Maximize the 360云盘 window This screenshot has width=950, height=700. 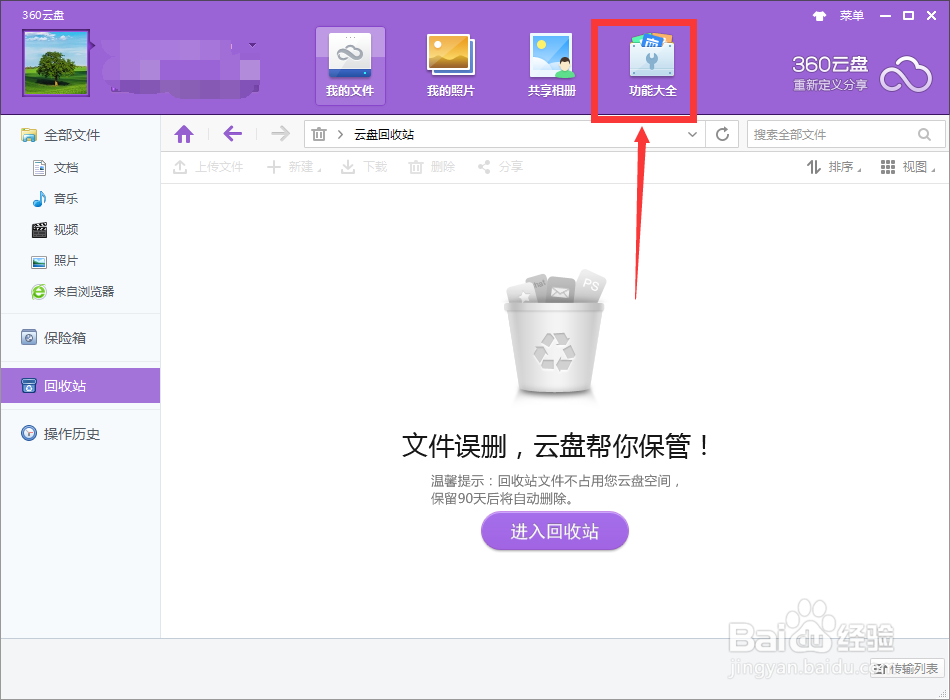point(908,16)
